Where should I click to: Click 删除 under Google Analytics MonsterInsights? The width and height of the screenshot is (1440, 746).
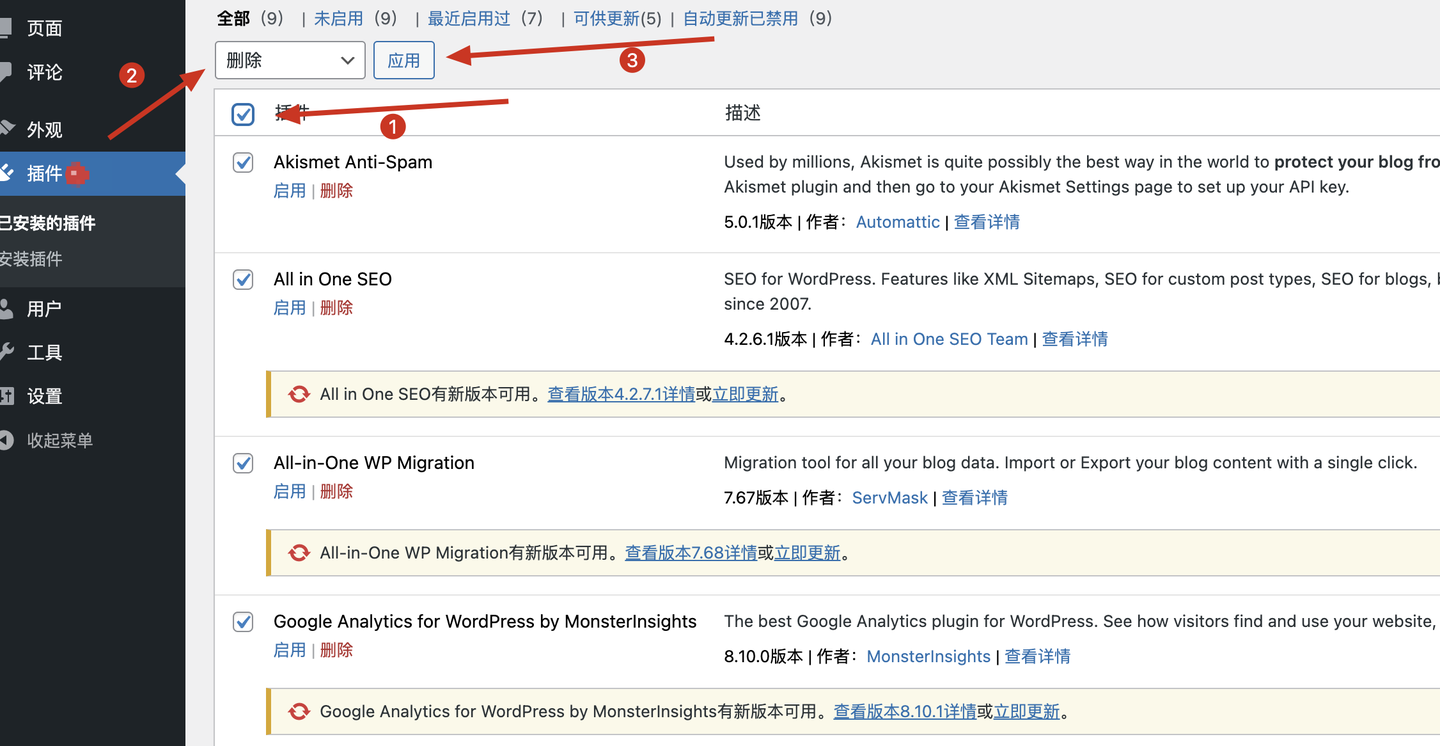[336, 650]
